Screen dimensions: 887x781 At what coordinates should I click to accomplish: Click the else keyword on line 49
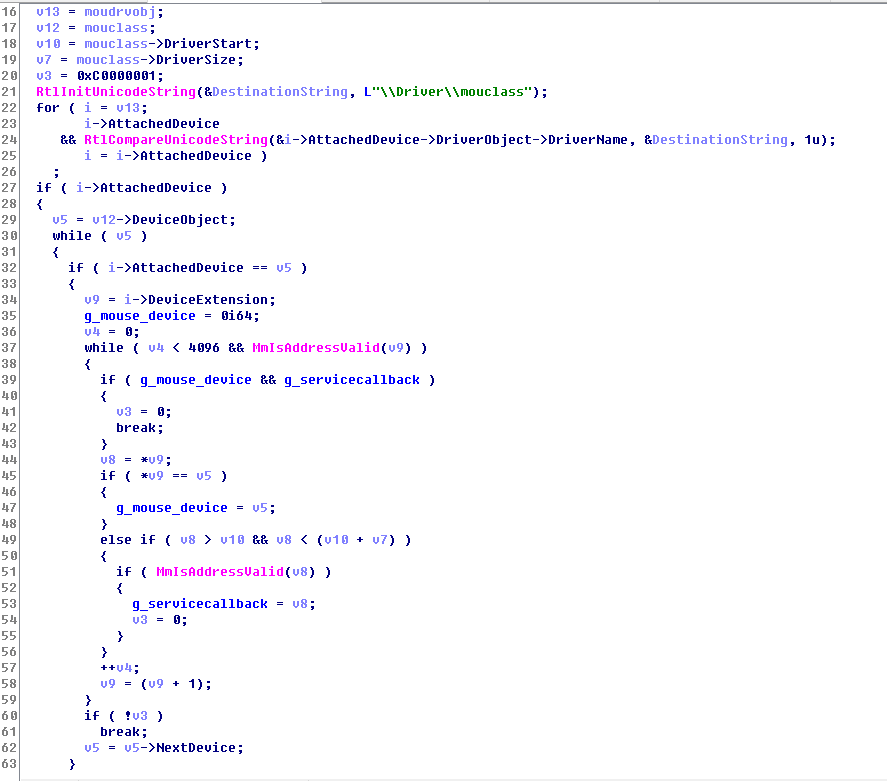tap(116, 540)
